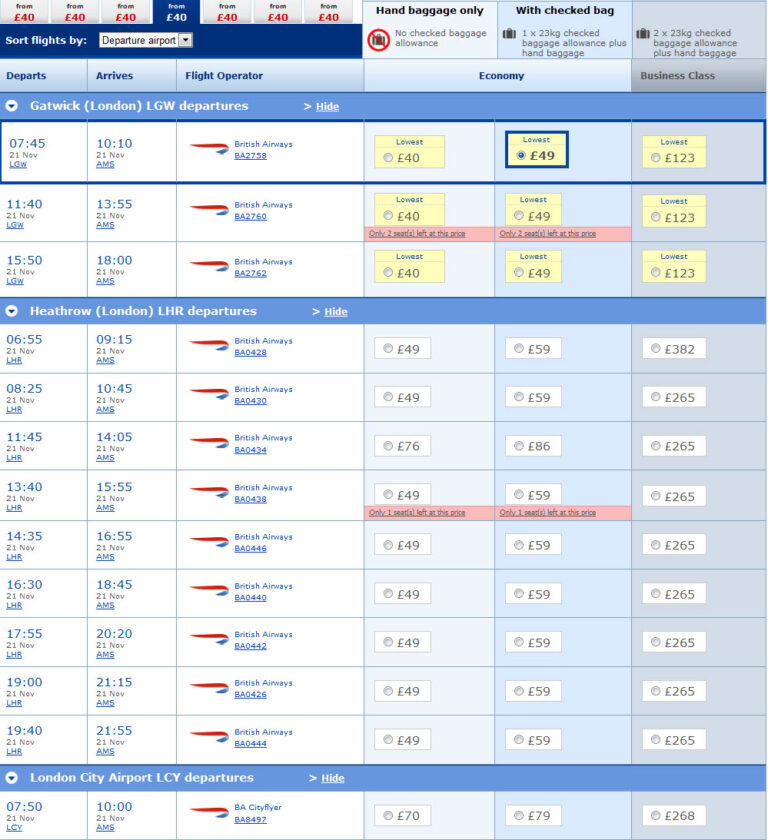Select £49 checked bag fare for 11:40 flight
This screenshot has height=840, width=768.
coord(518,215)
